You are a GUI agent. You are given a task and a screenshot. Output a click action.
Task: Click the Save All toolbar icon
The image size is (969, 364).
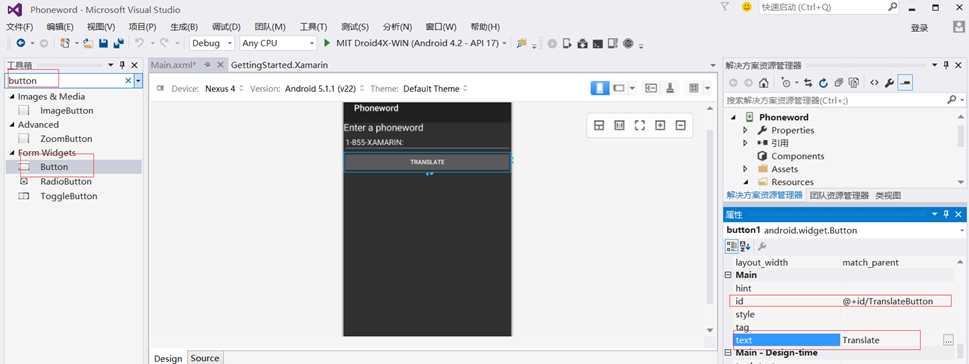coord(118,43)
